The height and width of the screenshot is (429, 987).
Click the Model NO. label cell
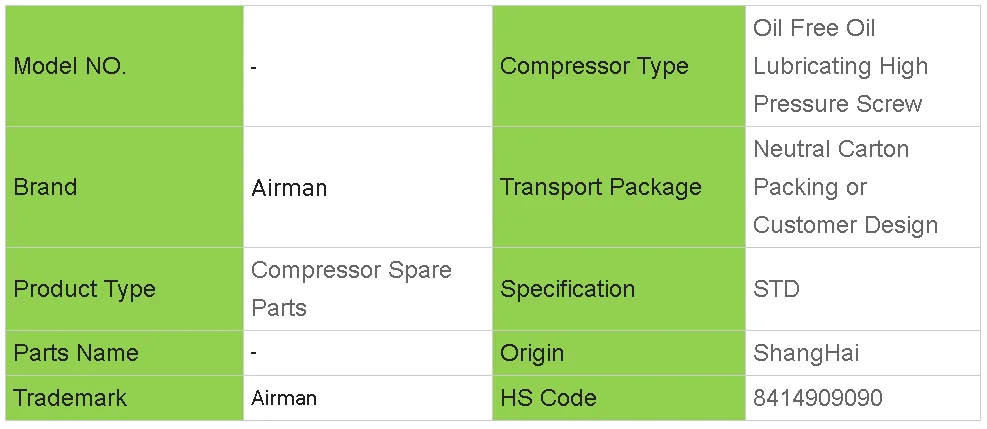tap(70, 67)
